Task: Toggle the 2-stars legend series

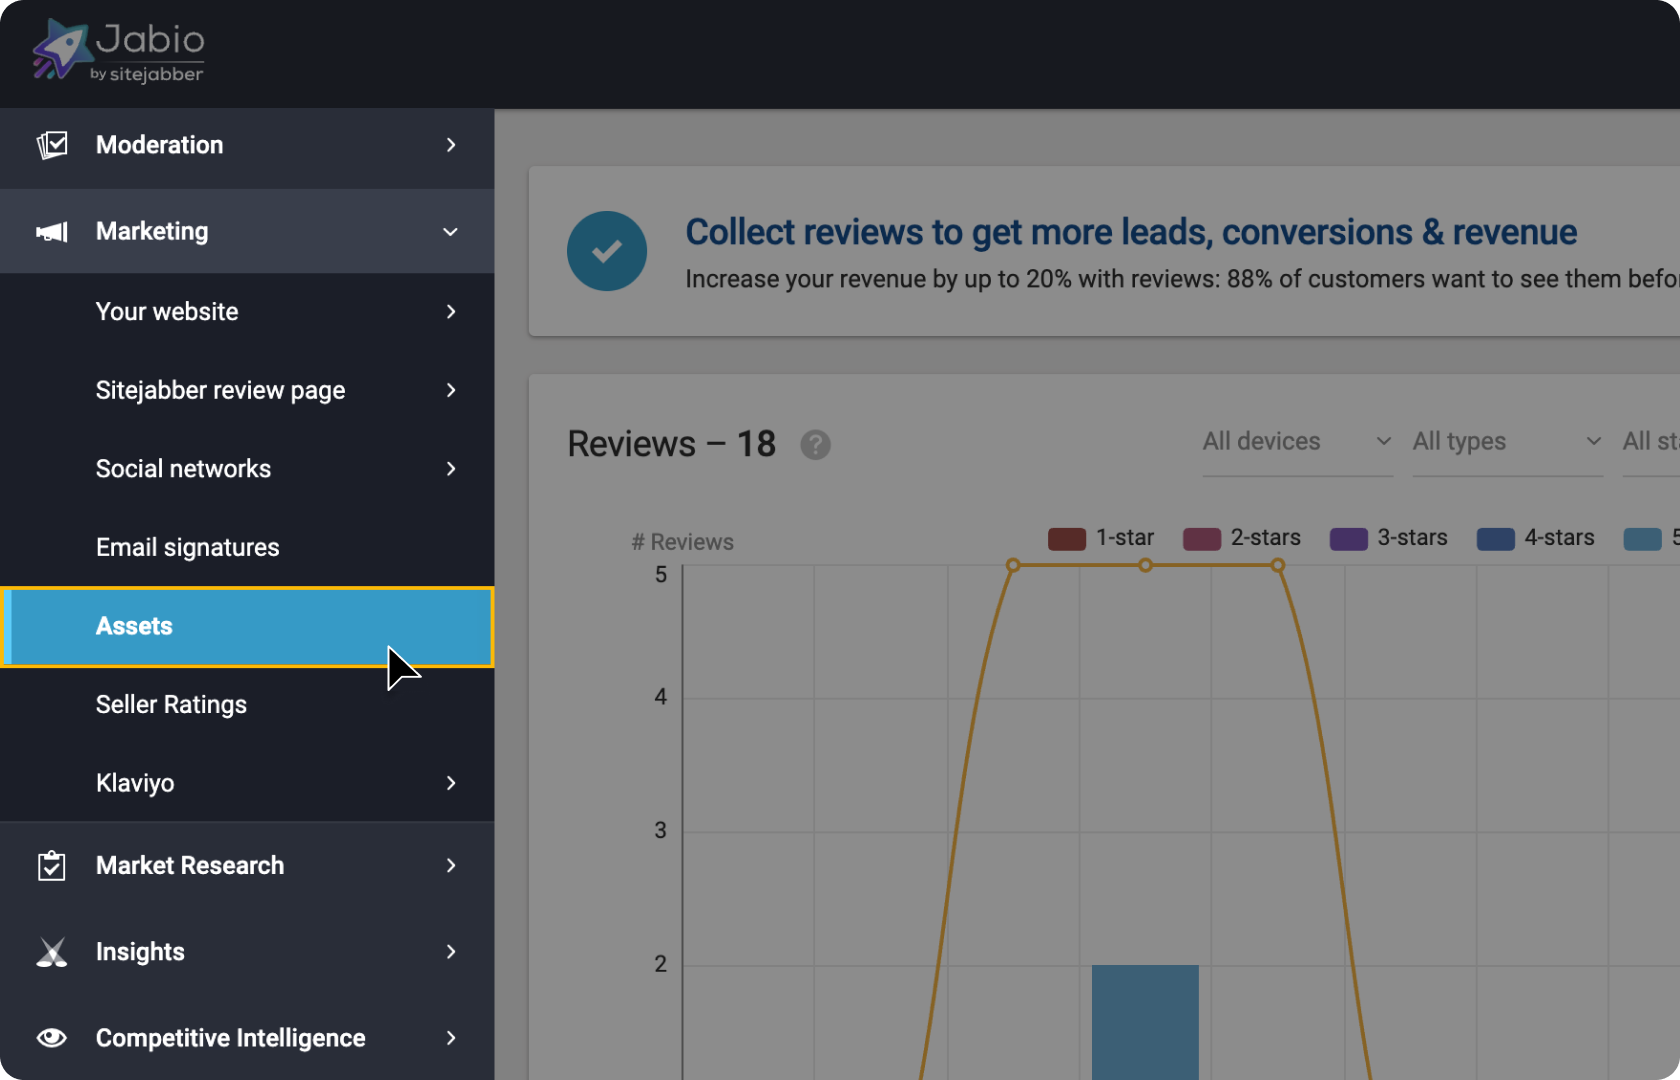Action: pyautogui.click(x=1241, y=538)
